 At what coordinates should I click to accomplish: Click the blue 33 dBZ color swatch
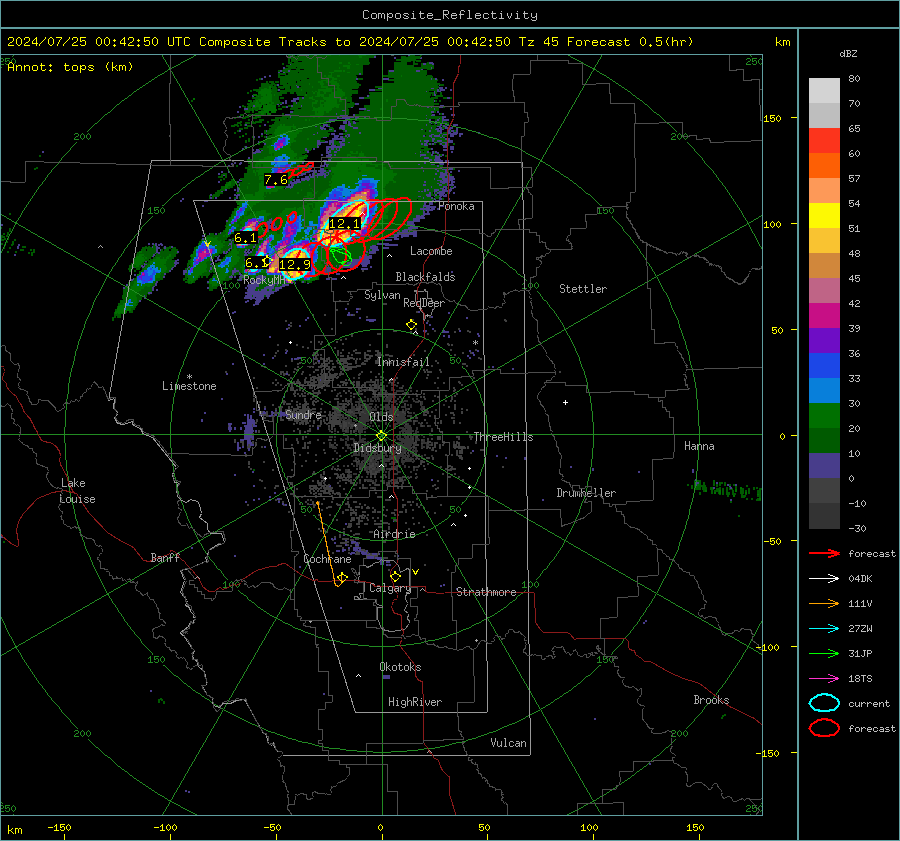point(824,365)
